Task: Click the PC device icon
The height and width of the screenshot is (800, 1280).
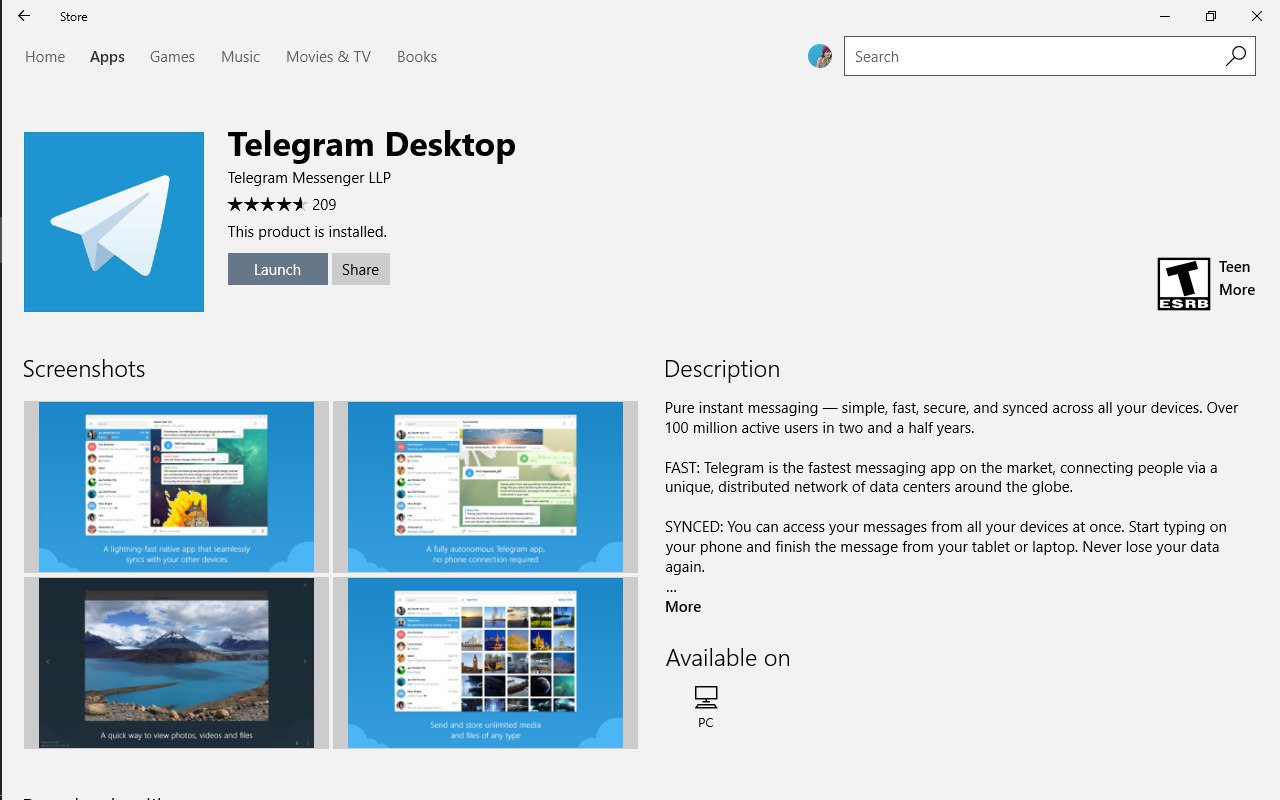Action: coord(706,697)
